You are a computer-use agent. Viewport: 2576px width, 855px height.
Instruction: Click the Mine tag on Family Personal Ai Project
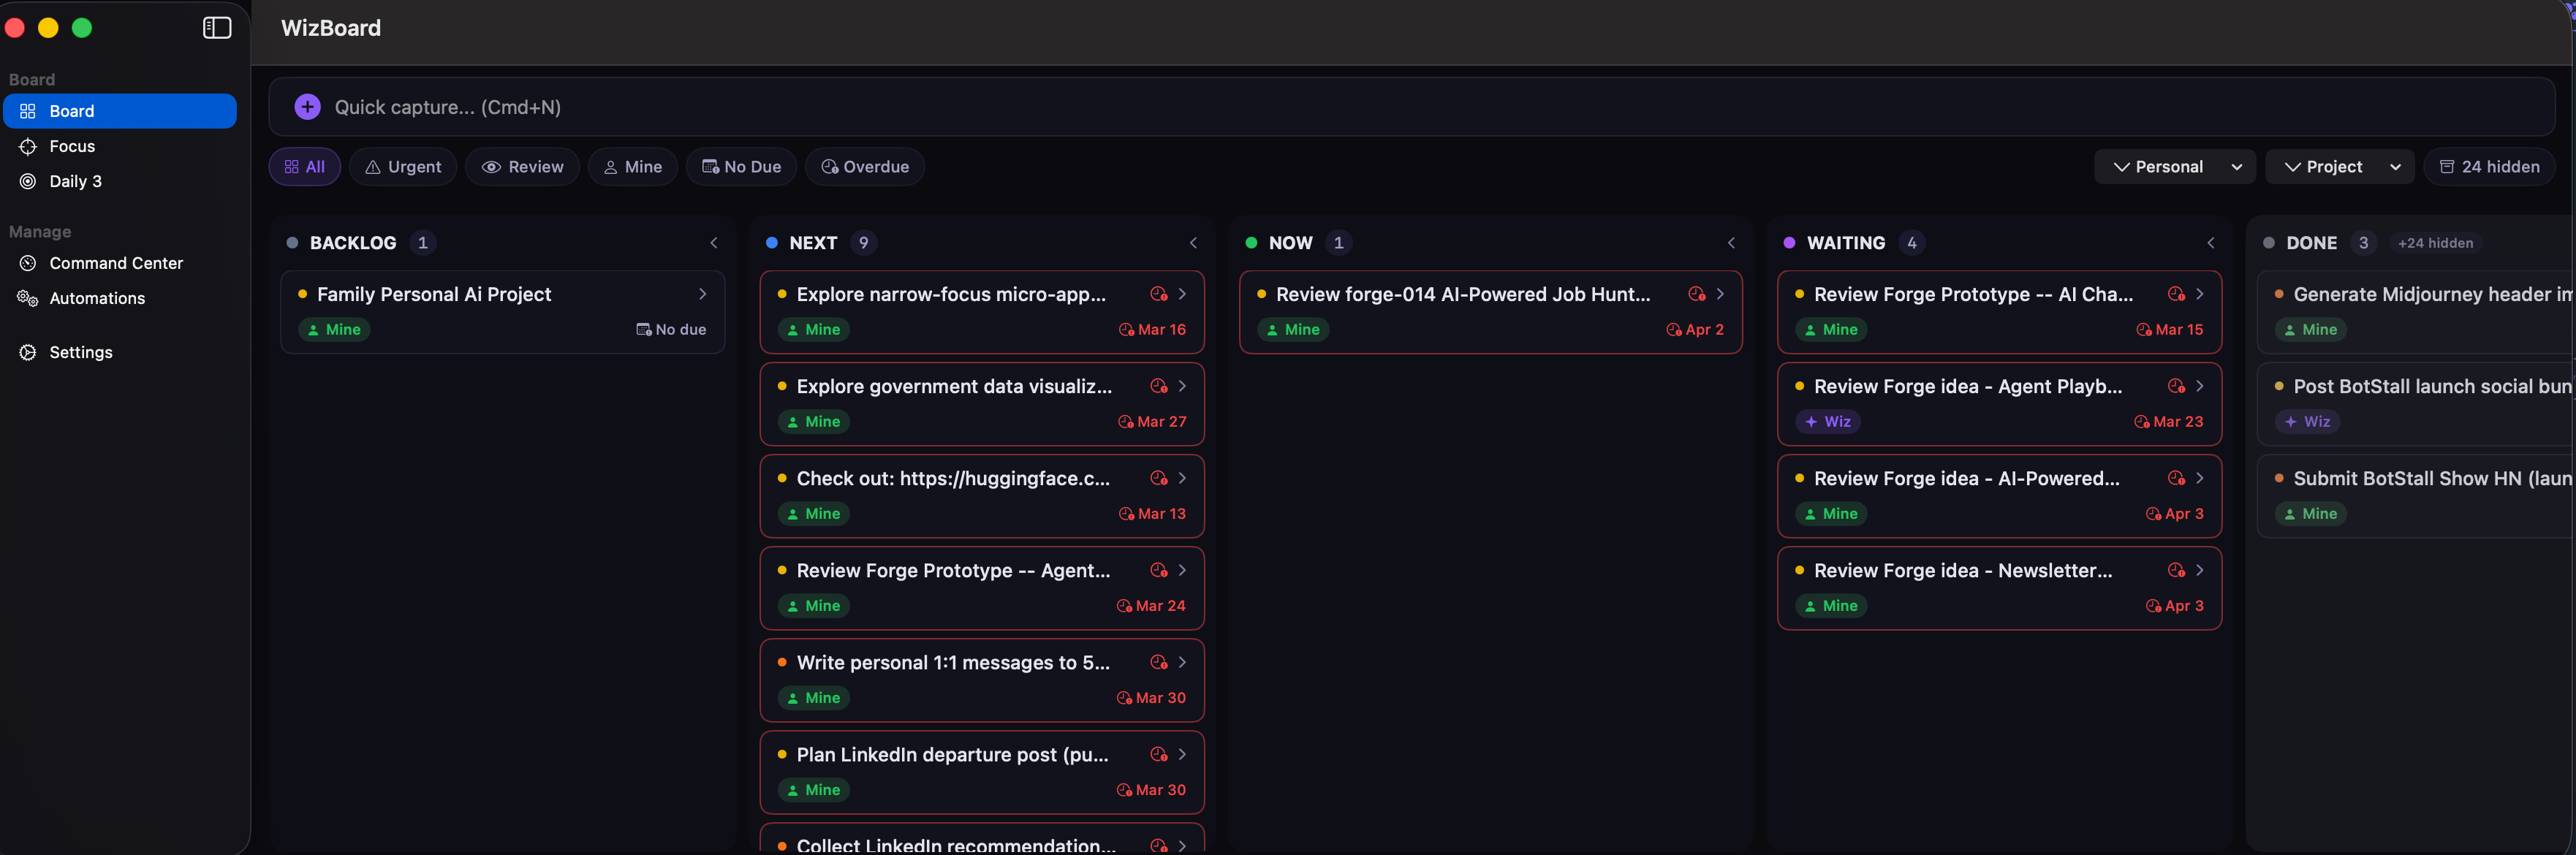[335, 330]
